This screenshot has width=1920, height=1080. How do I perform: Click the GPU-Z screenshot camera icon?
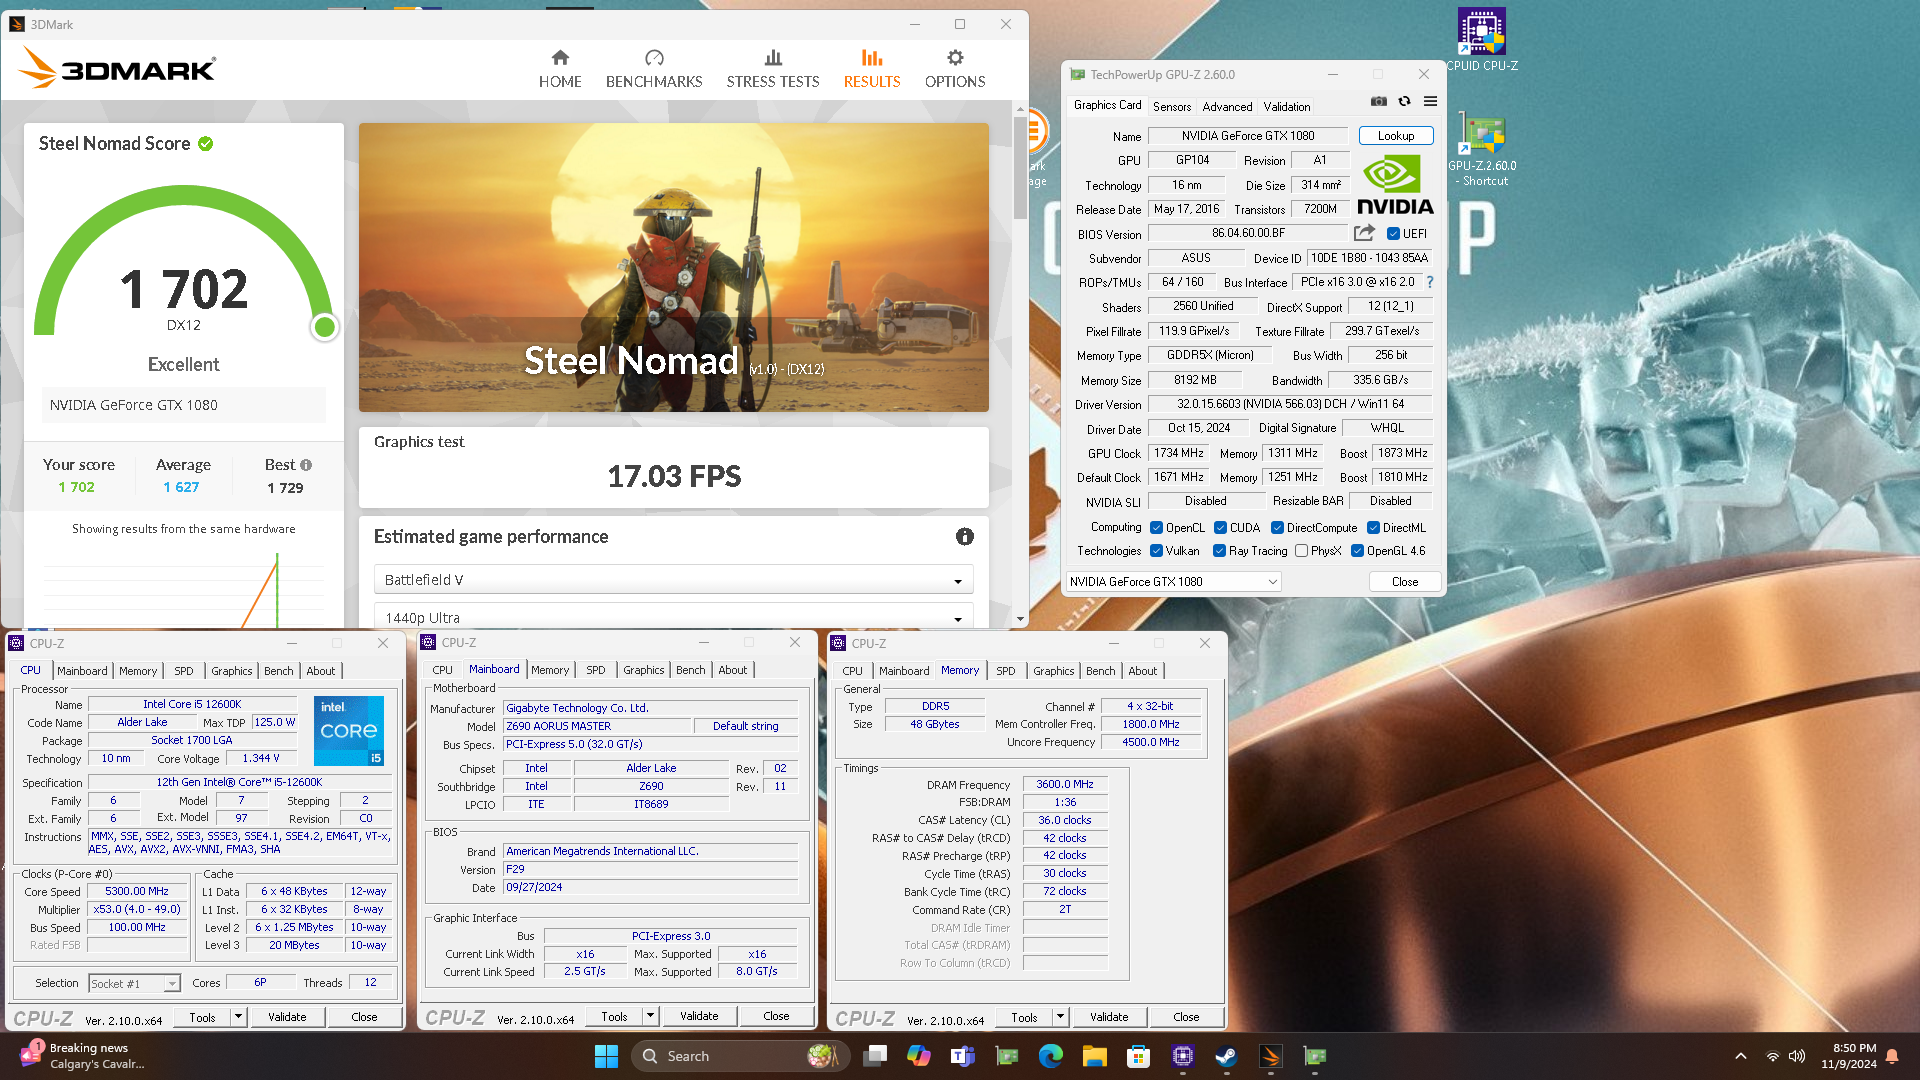click(x=1379, y=101)
